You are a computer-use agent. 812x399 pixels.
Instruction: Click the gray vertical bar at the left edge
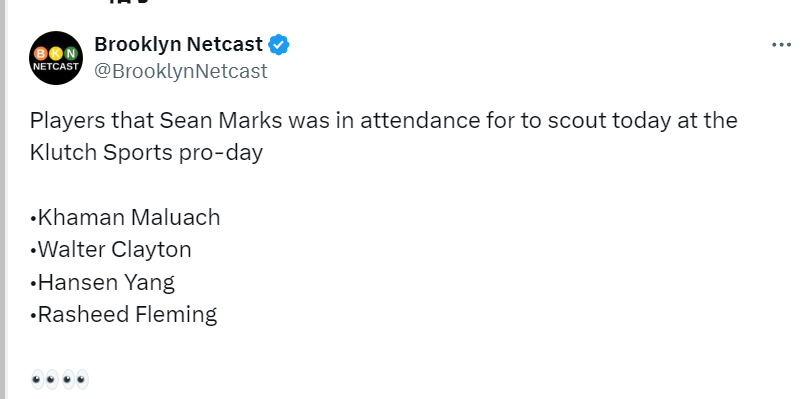tap(3, 200)
